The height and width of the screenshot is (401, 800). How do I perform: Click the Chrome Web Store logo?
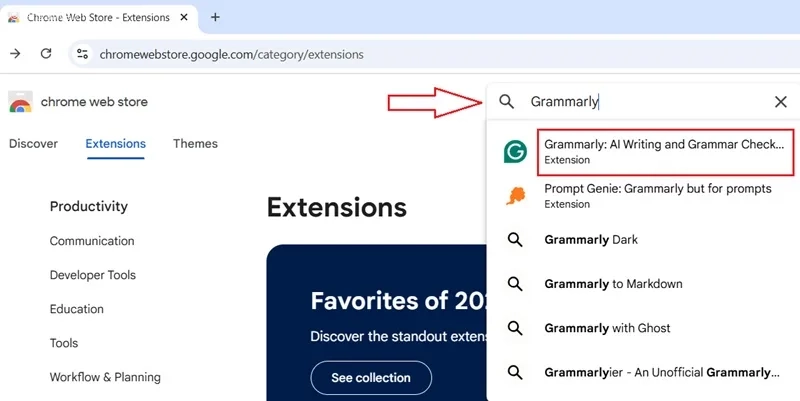pyautogui.click(x=20, y=102)
